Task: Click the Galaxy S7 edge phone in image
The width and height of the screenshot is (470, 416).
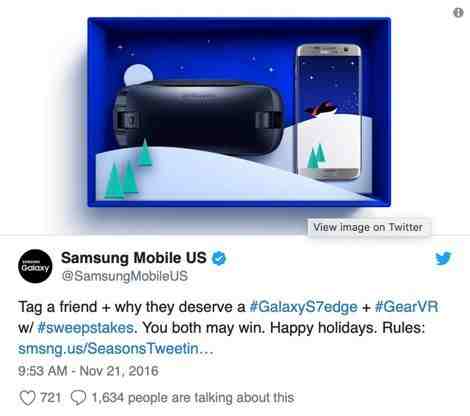Action: pyautogui.click(x=329, y=112)
